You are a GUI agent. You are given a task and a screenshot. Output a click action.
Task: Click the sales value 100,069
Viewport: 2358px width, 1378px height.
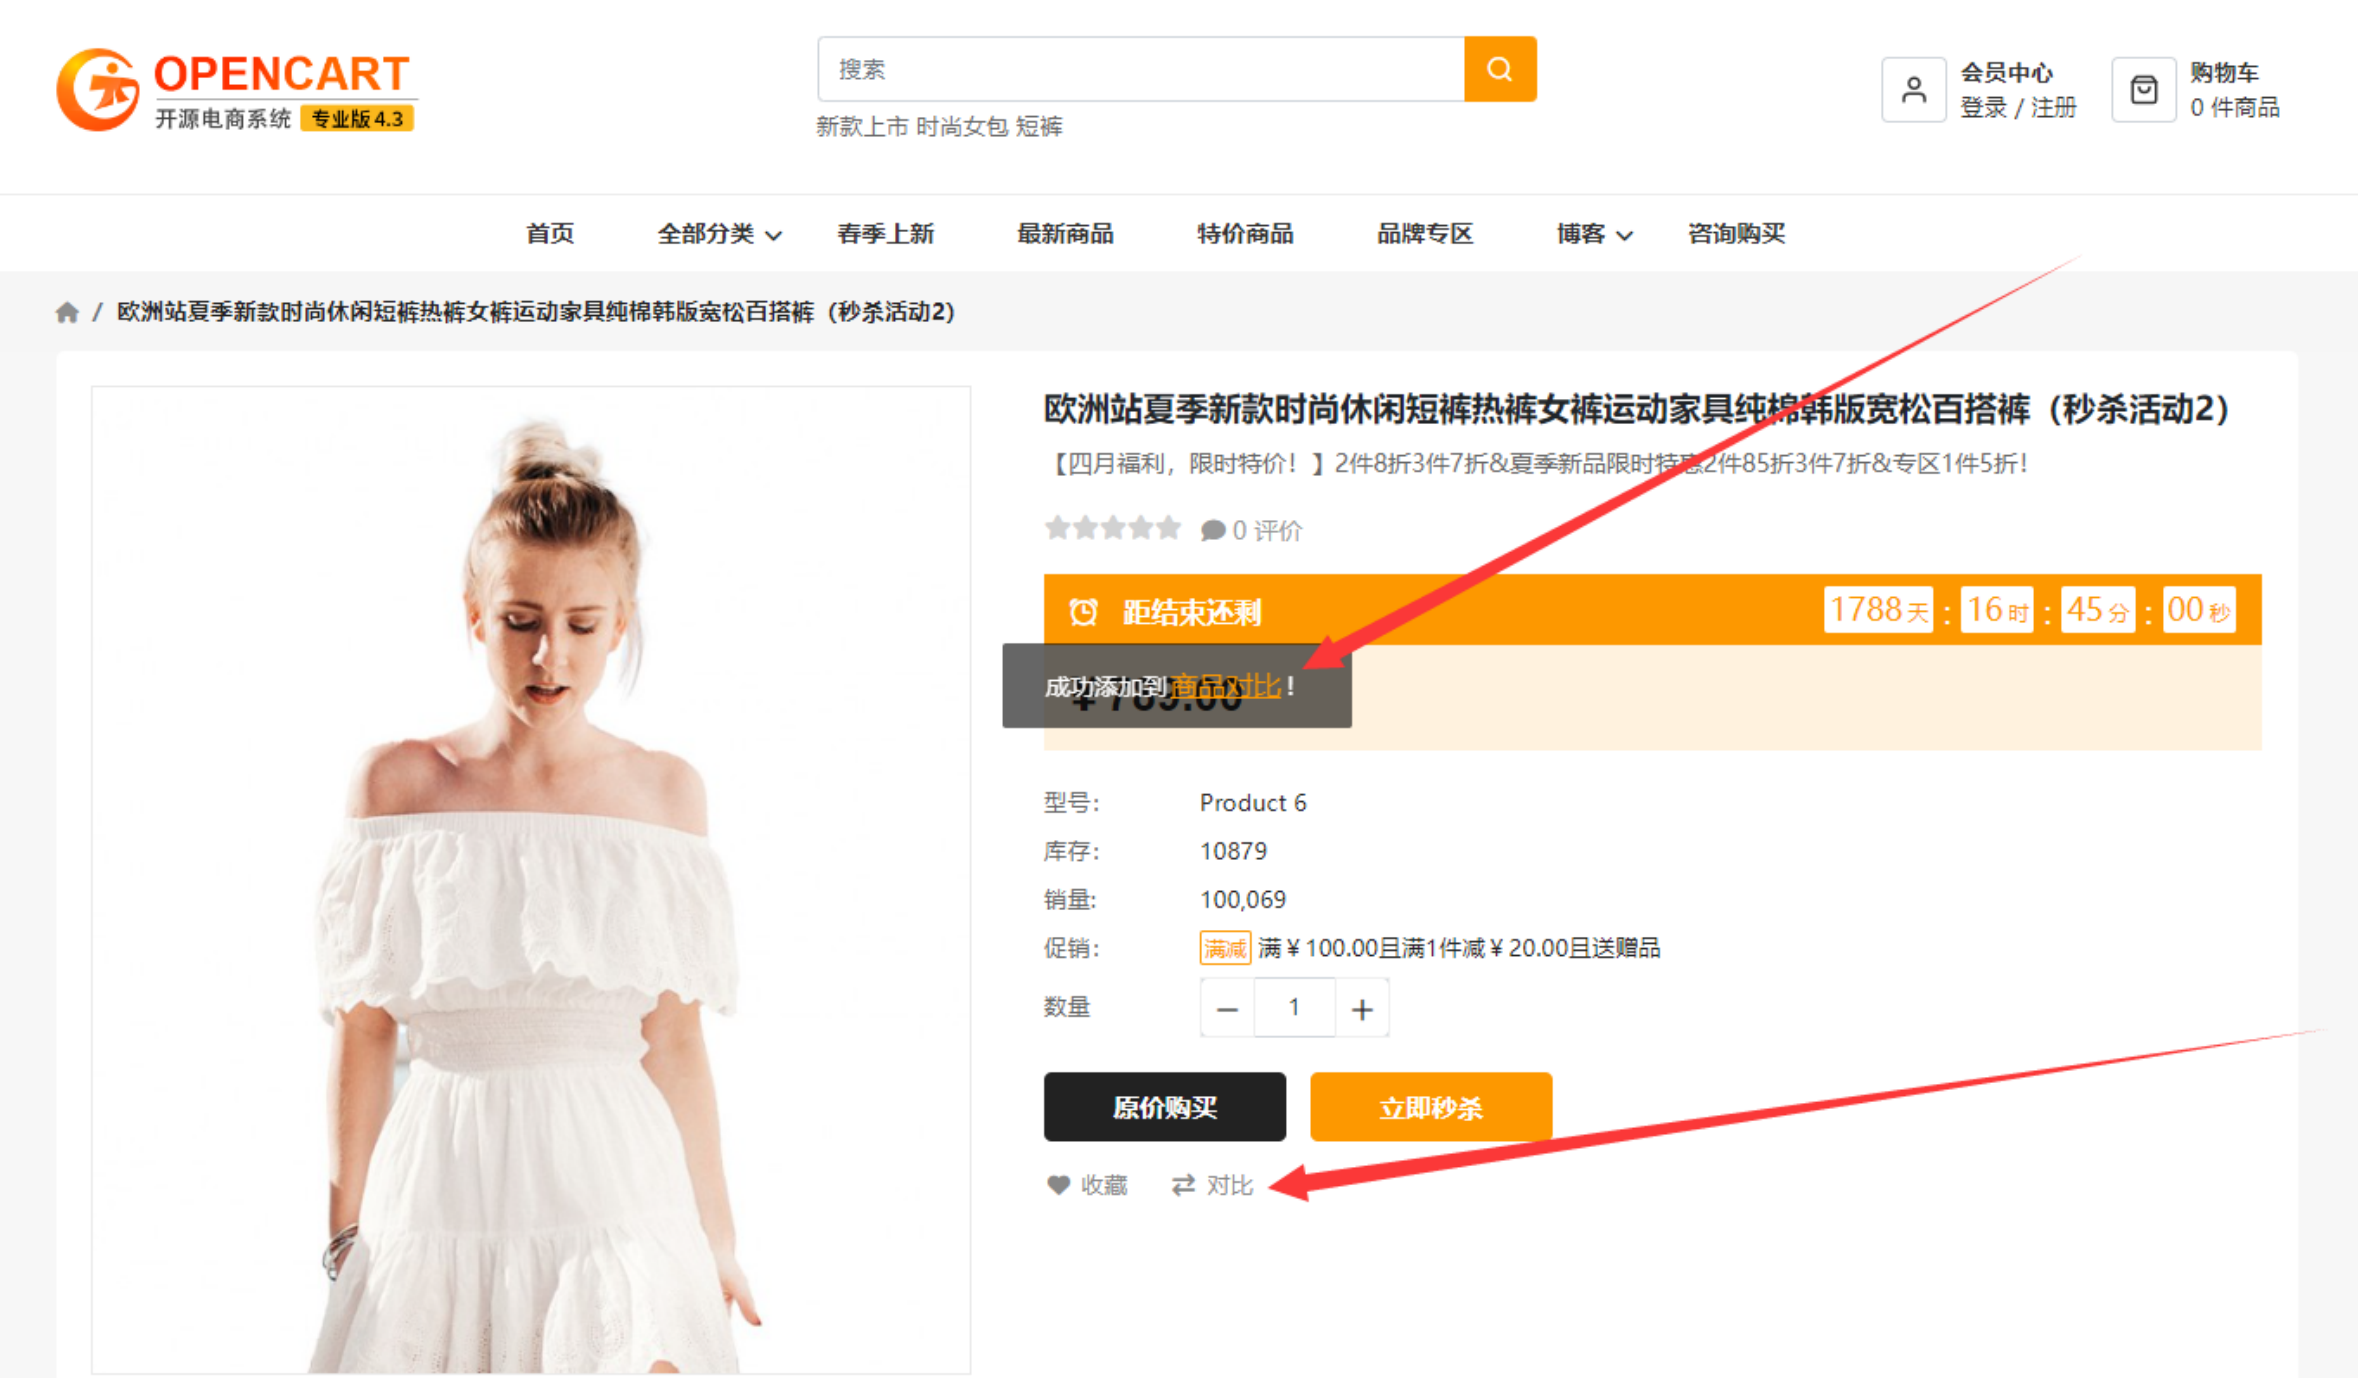(x=1243, y=899)
